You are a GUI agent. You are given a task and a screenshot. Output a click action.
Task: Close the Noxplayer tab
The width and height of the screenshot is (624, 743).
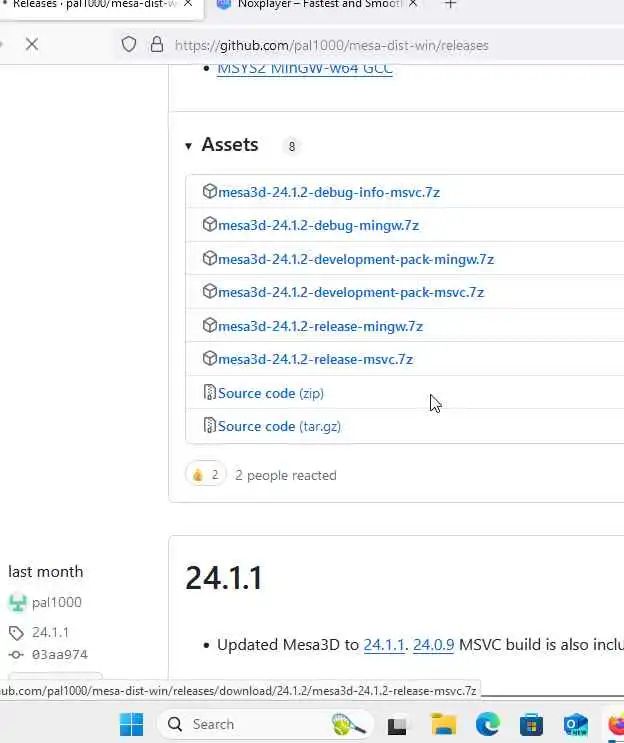tap(413, 4)
